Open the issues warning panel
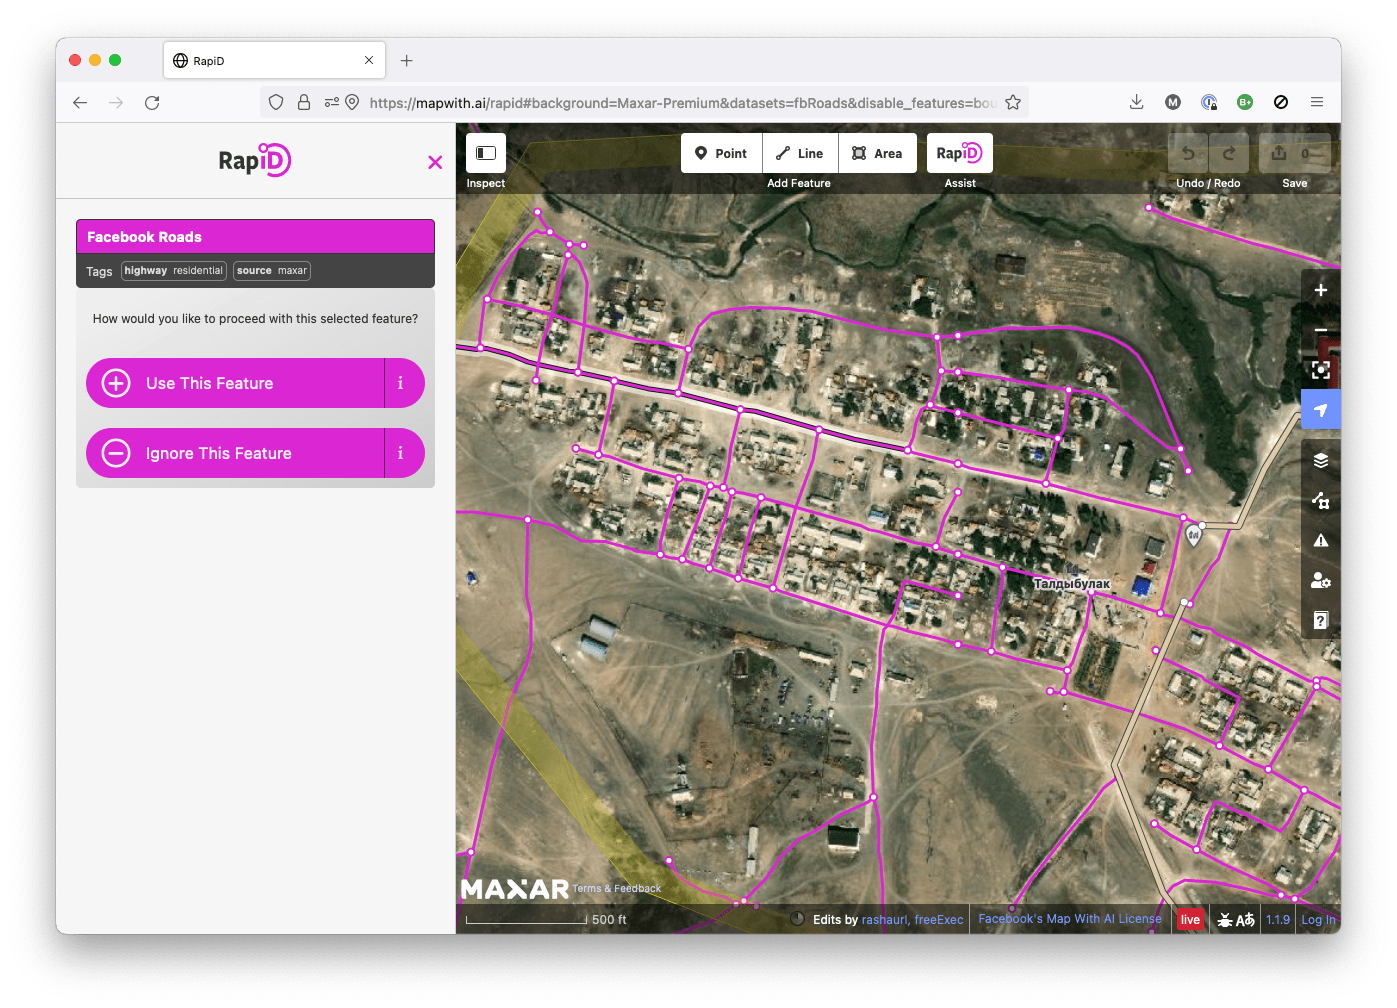This screenshot has height=1008, width=1397. (1320, 540)
